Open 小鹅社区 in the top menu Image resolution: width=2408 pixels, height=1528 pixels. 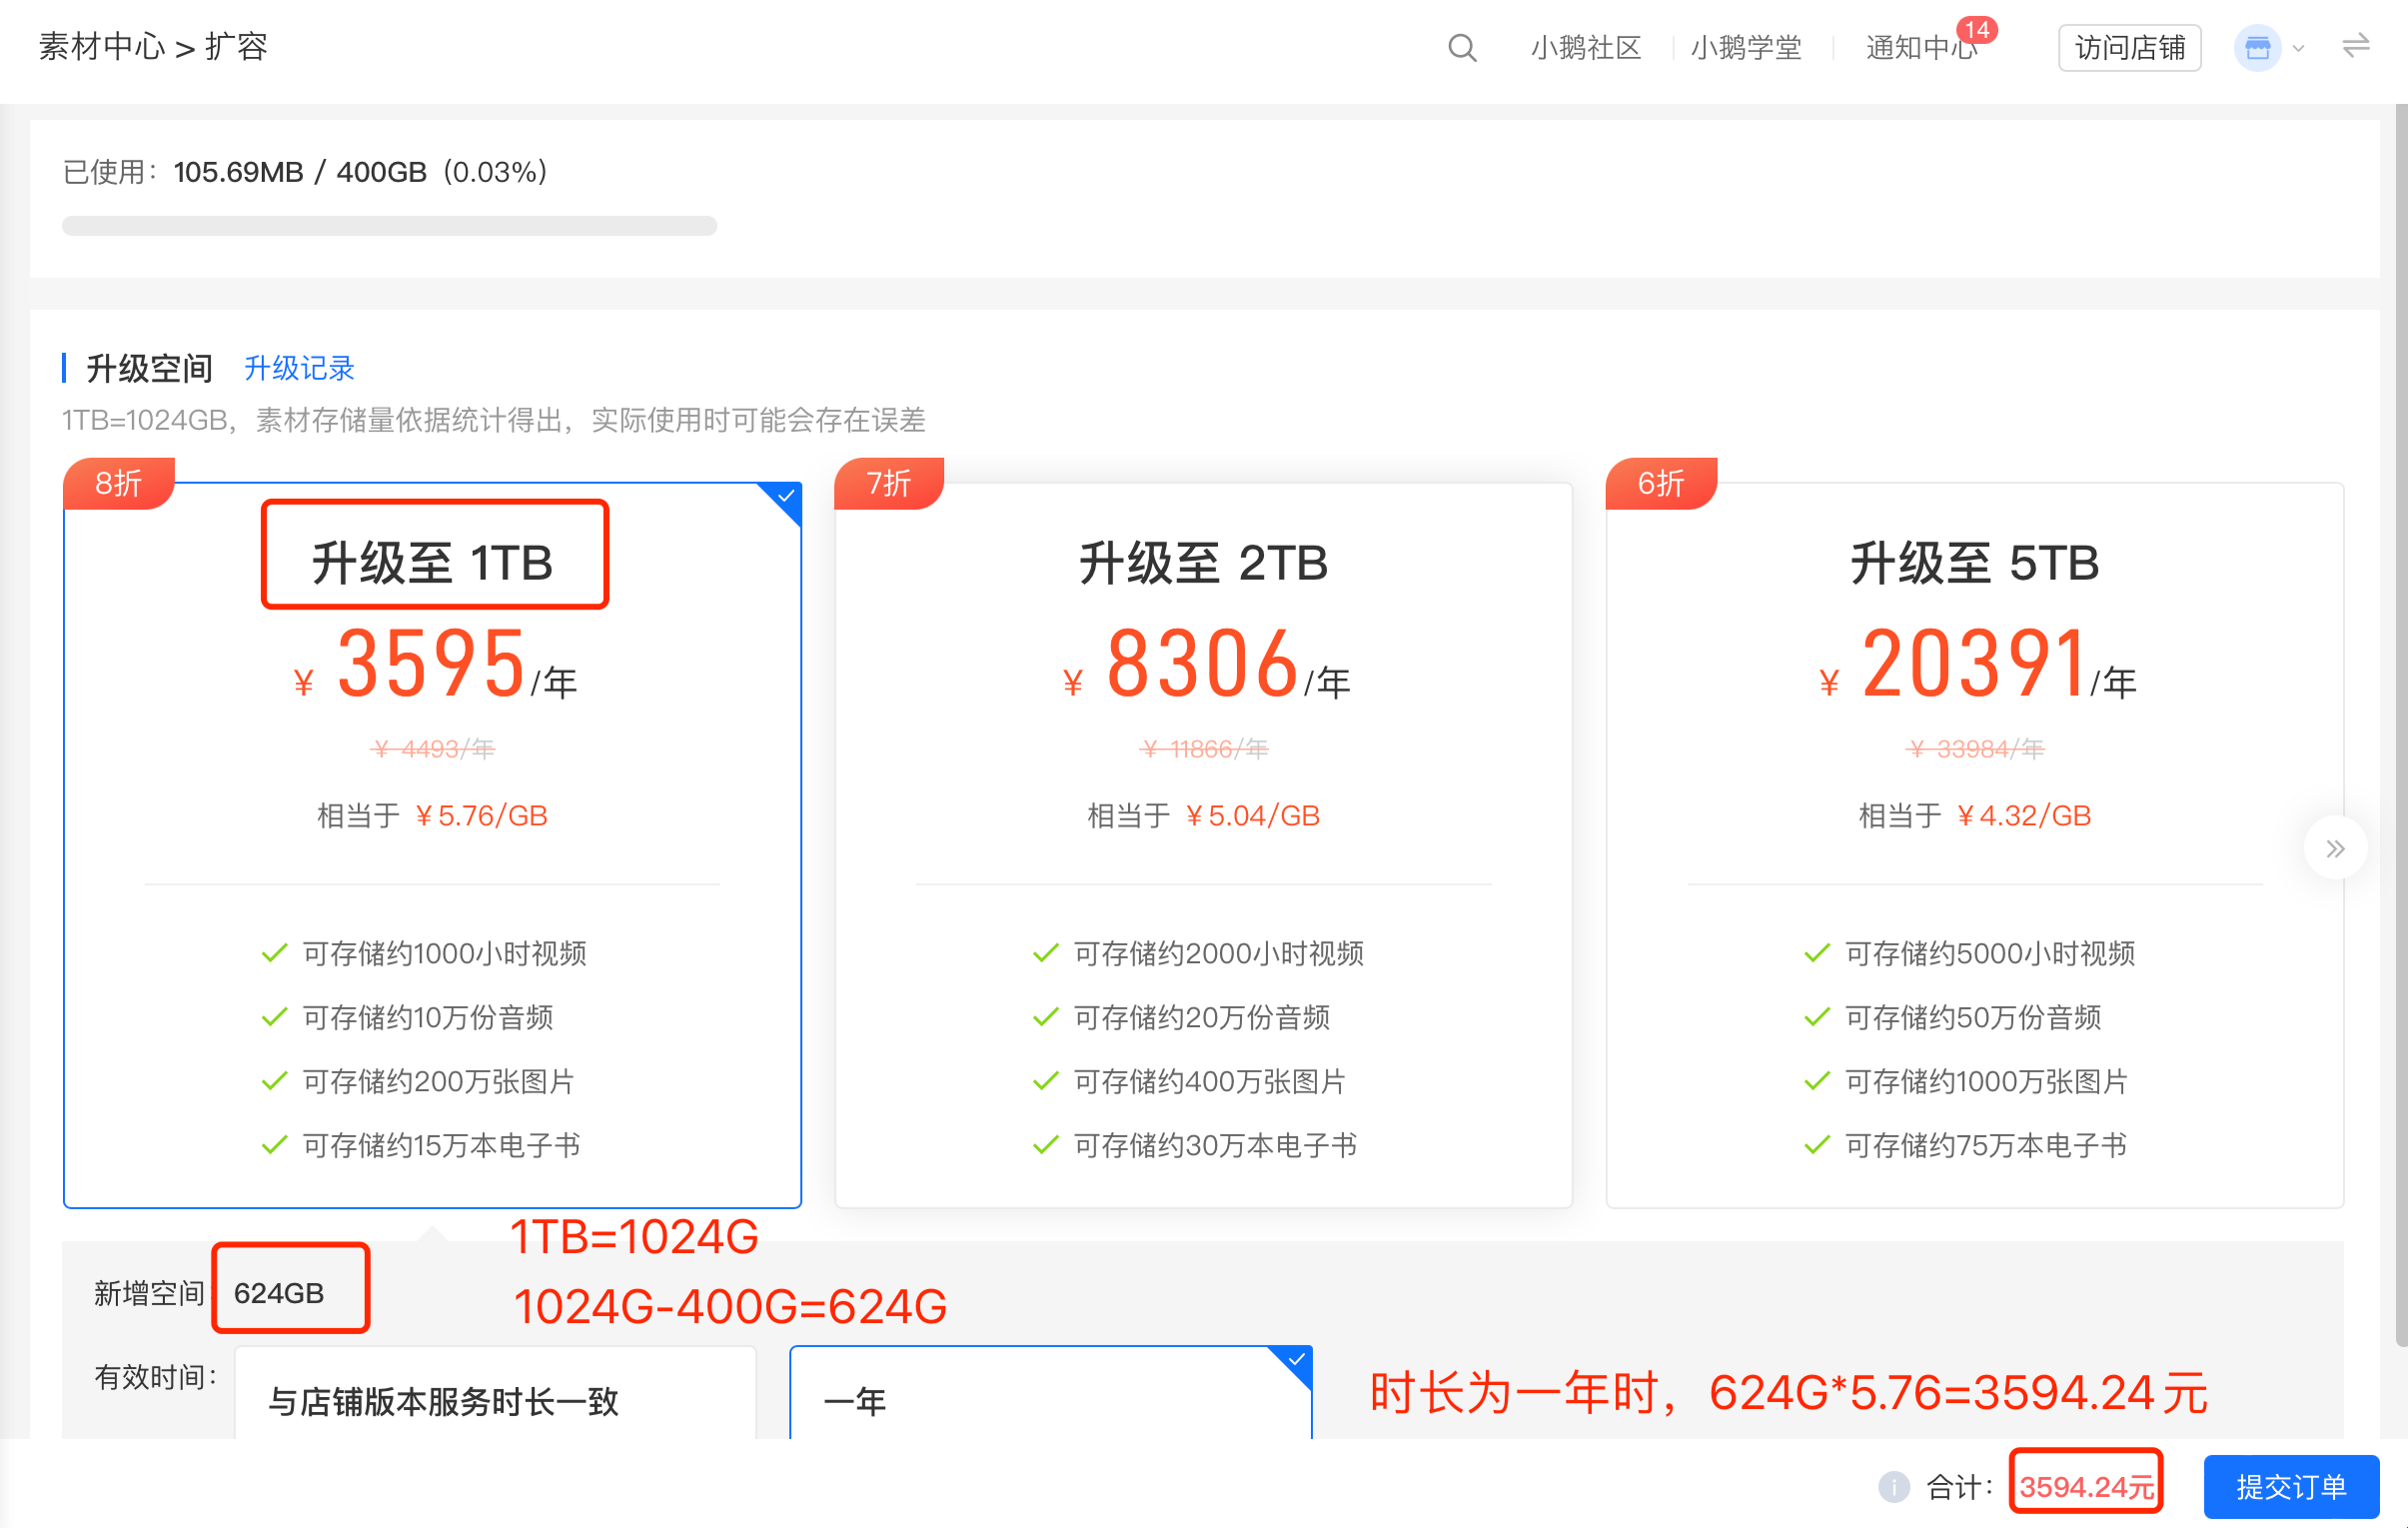(x=1585, y=48)
